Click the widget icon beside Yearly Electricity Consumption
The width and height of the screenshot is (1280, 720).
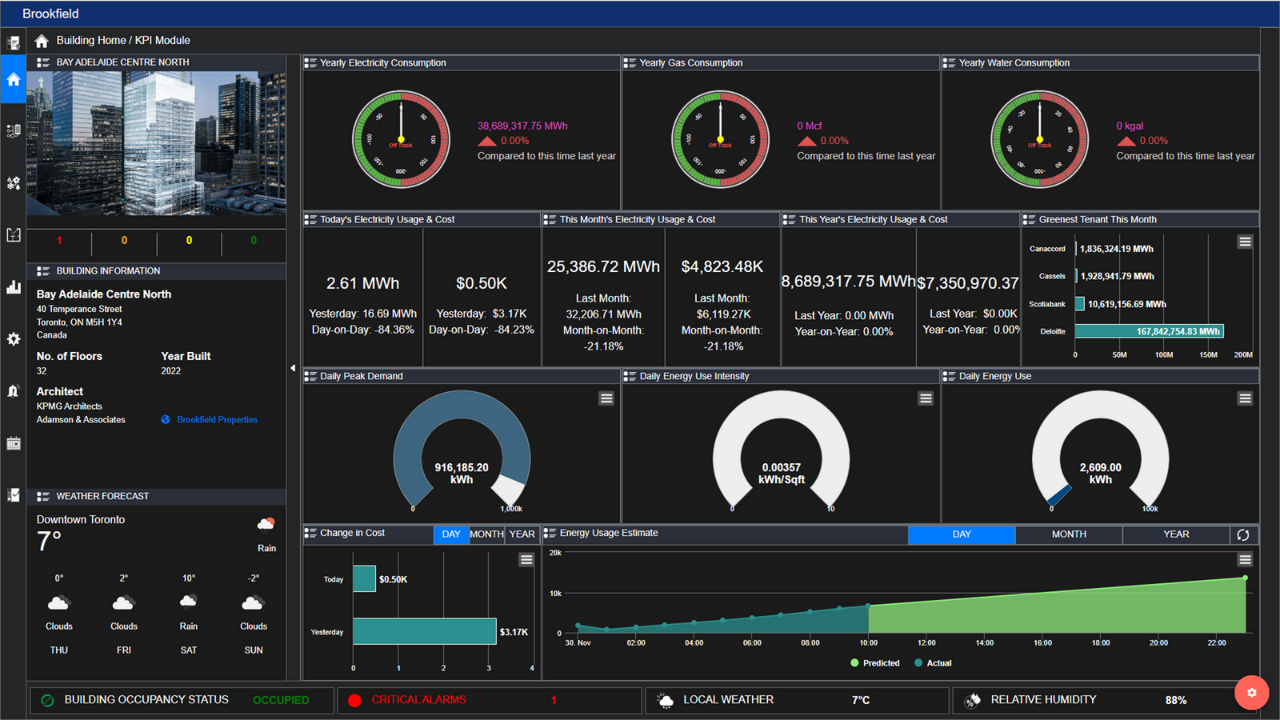tap(311, 63)
